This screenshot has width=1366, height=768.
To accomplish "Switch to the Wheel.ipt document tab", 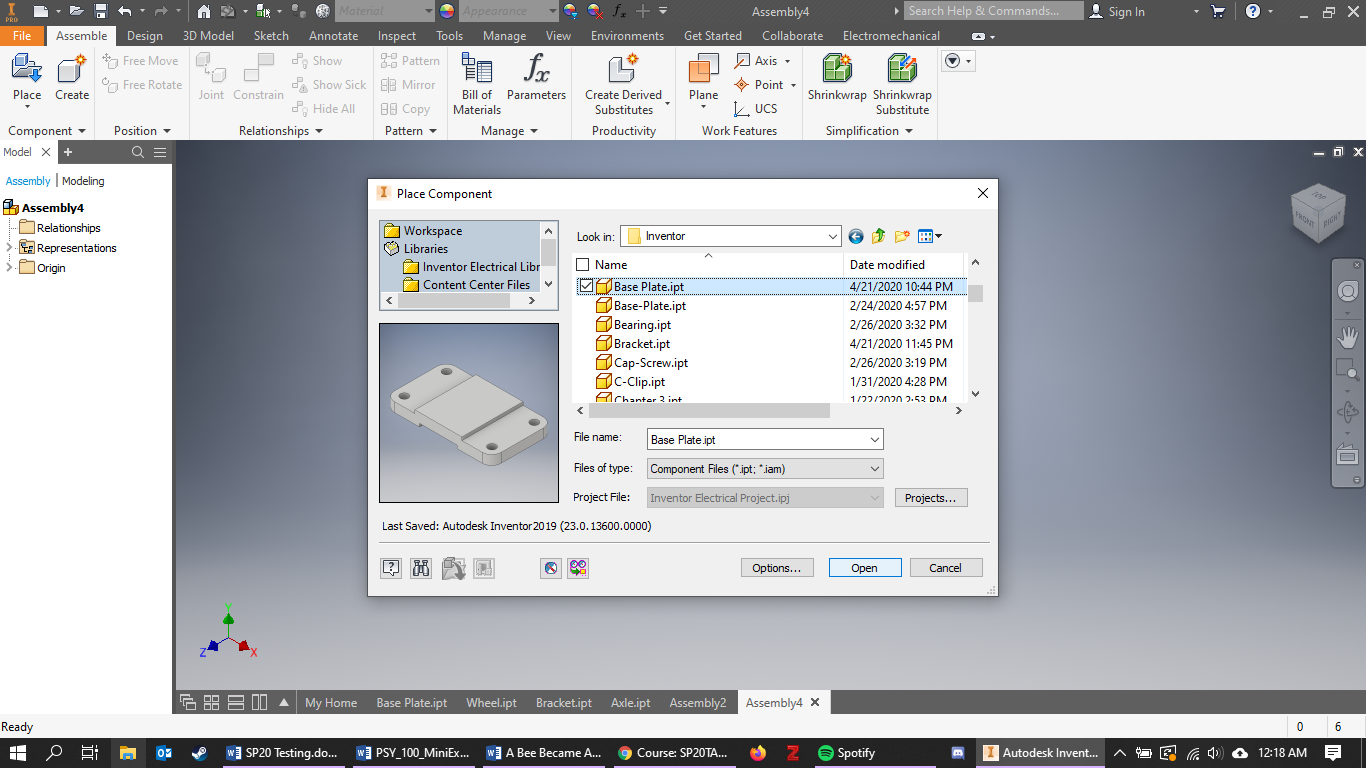I will (x=491, y=703).
